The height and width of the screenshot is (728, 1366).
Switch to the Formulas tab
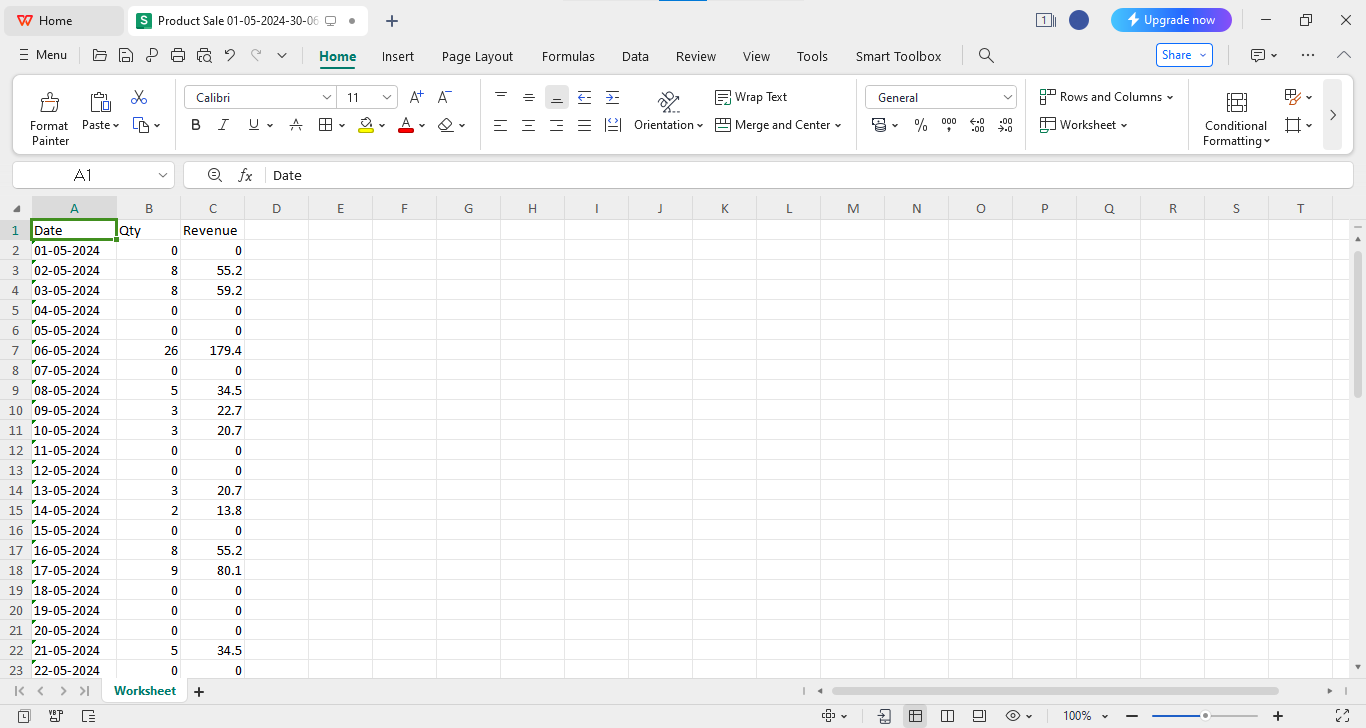(x=568, y=56)
